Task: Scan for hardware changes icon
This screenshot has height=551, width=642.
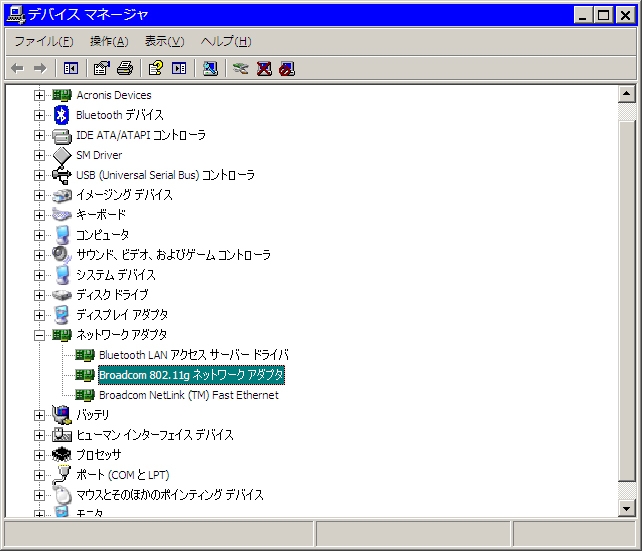Action: point(210,68)
